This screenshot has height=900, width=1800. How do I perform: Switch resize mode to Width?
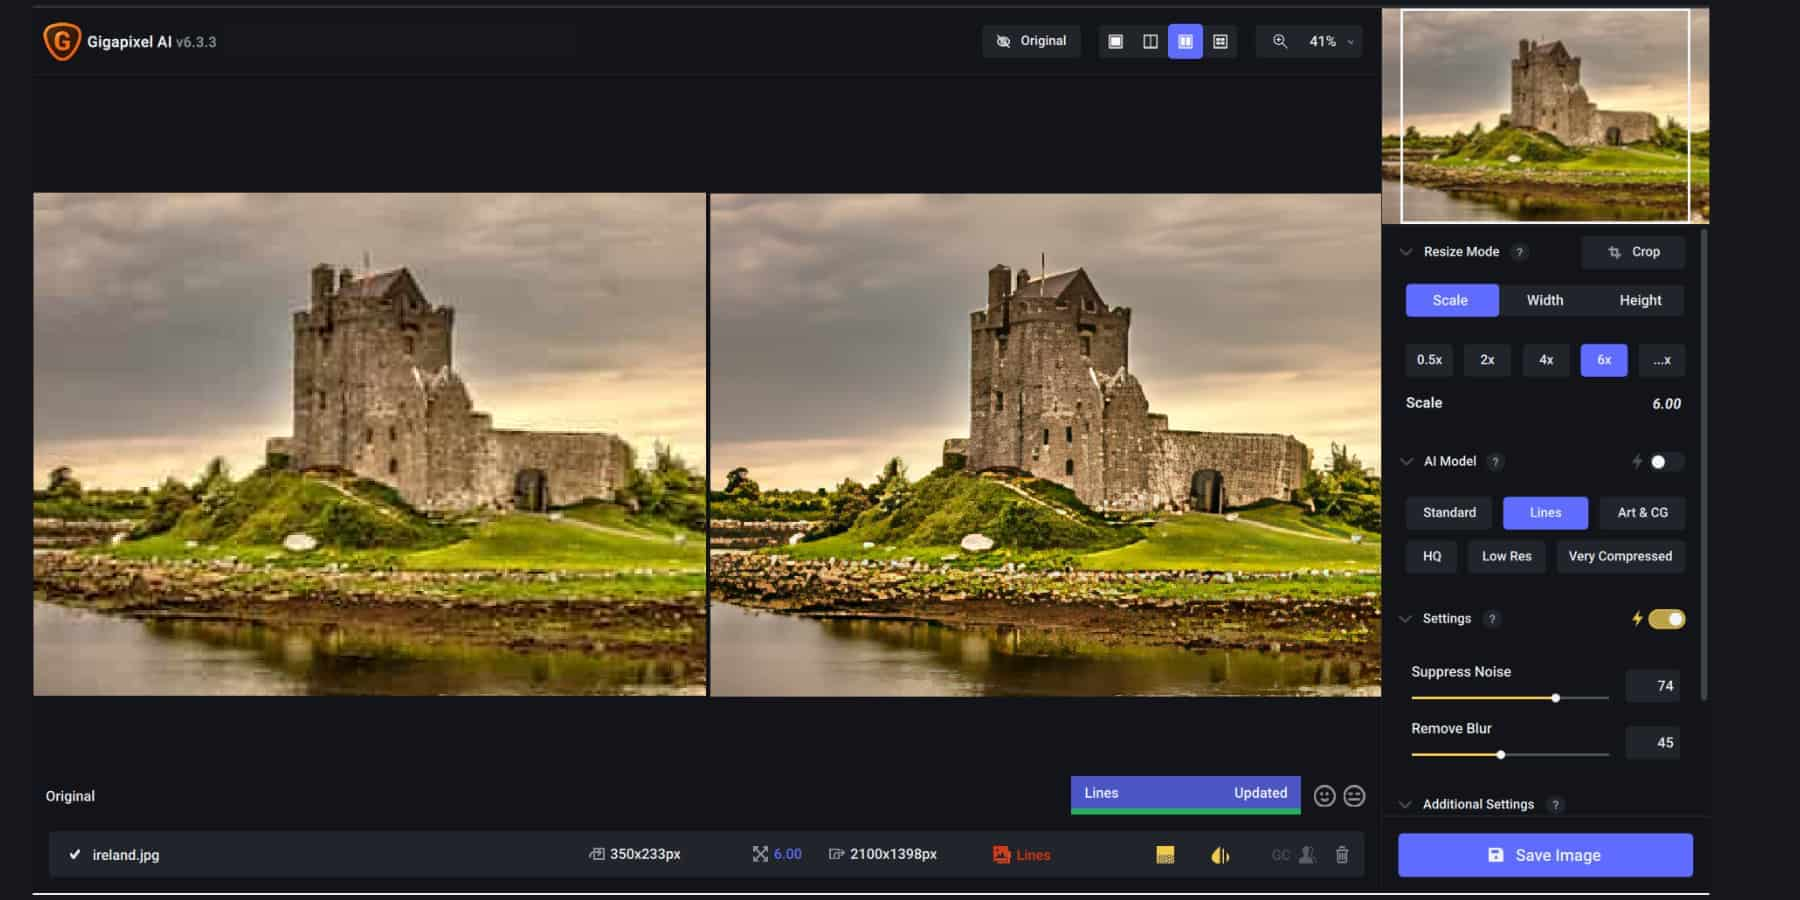point(1545,300)
